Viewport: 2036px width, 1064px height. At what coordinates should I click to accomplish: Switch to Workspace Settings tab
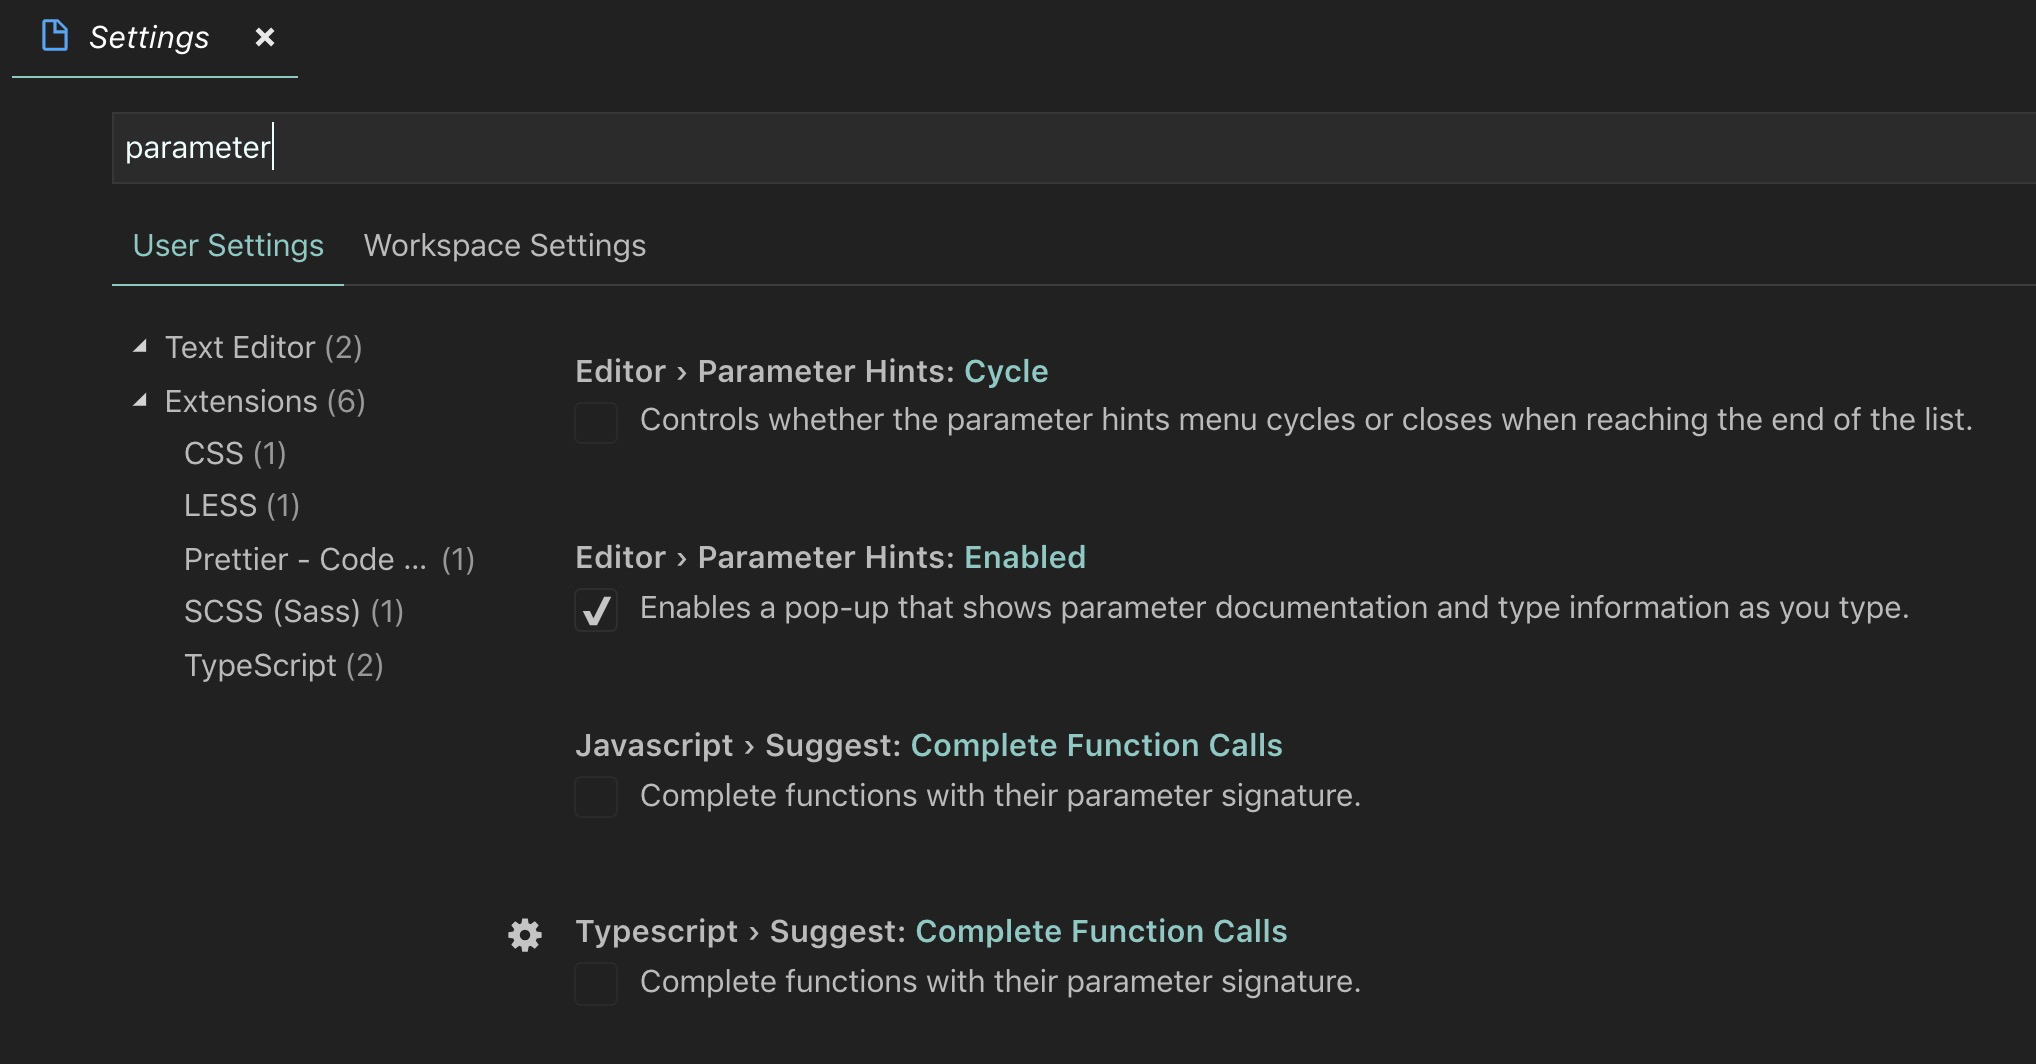pyautogui.click(x=505, y=246)
